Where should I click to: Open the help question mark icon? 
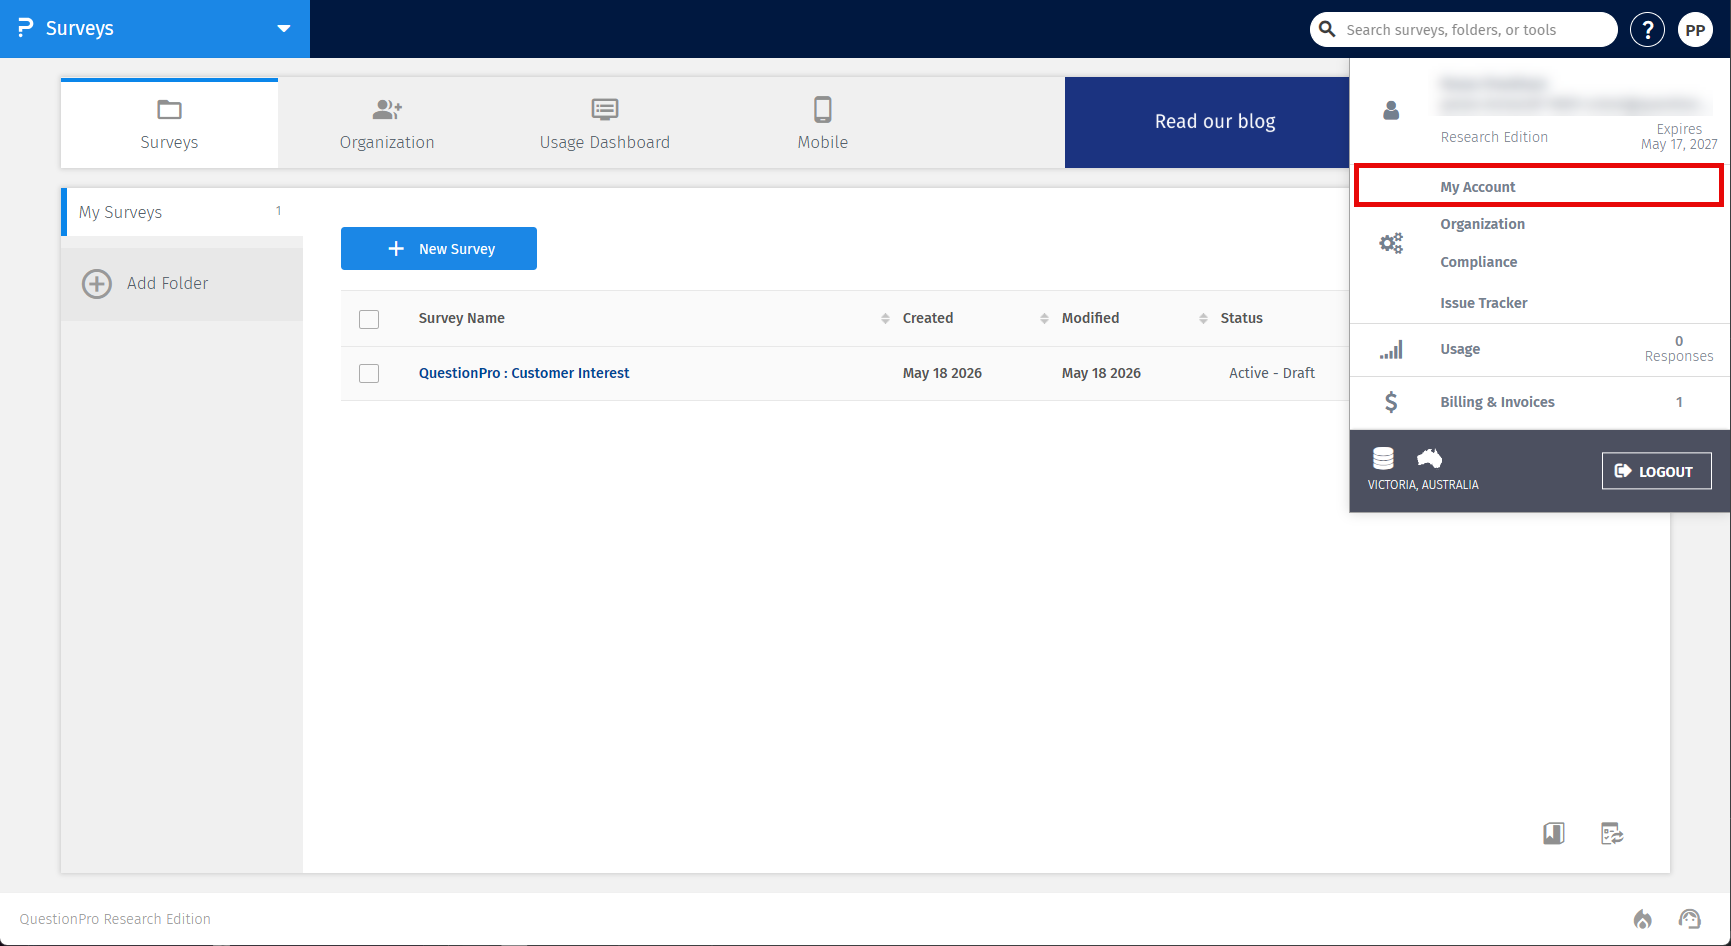tap(1647, 29)
